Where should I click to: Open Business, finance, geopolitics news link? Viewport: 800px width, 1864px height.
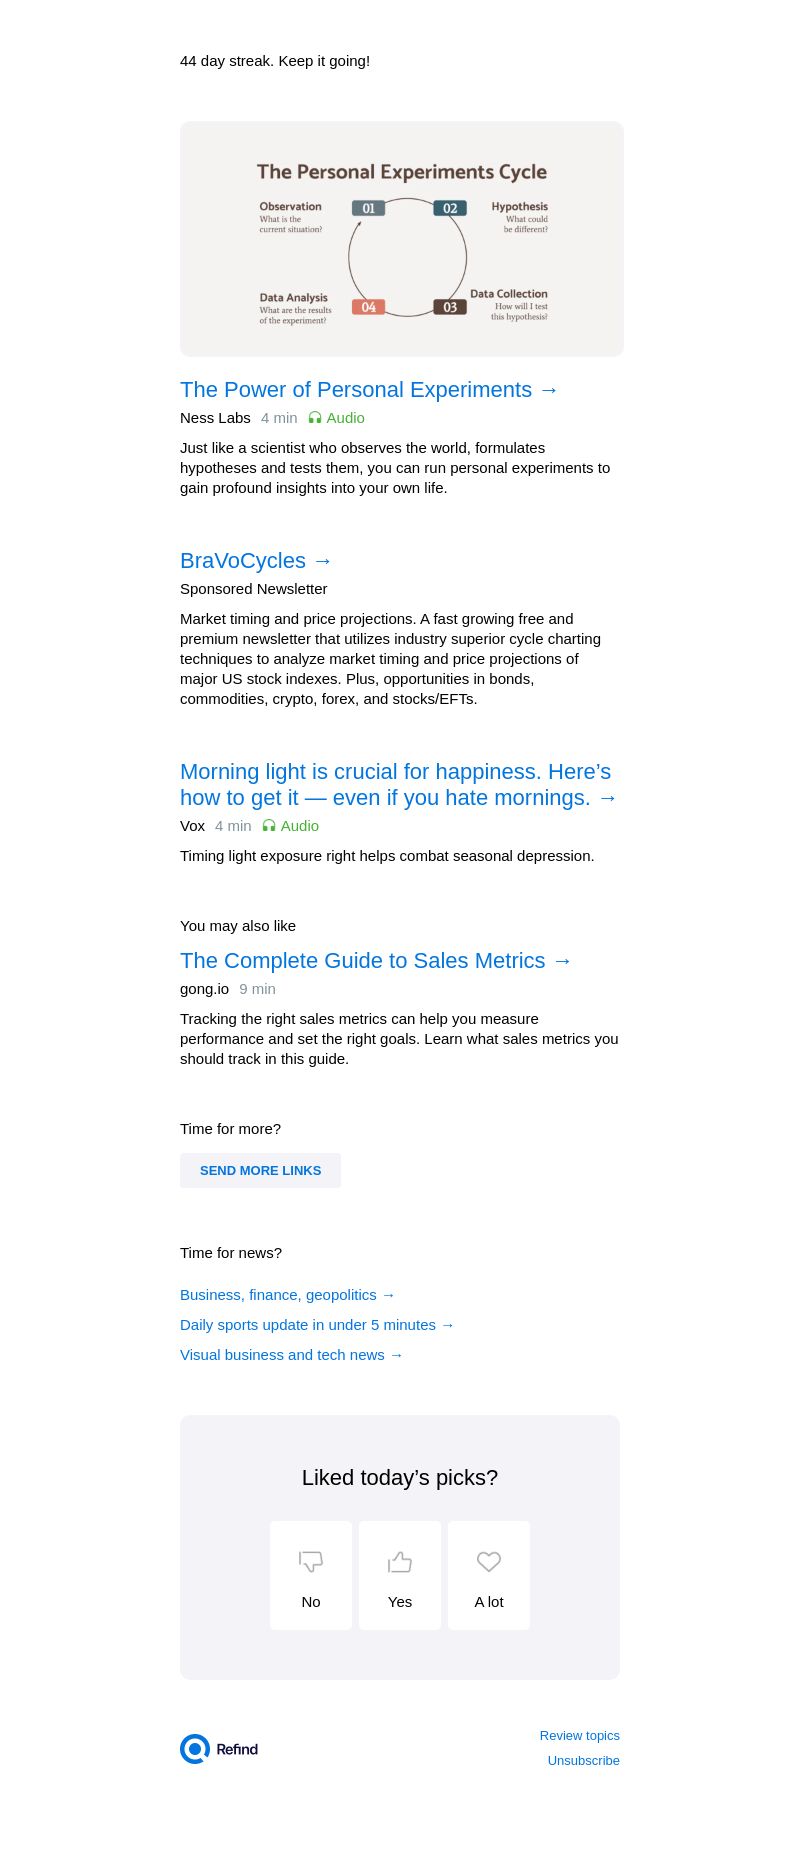pos(288,1295)
